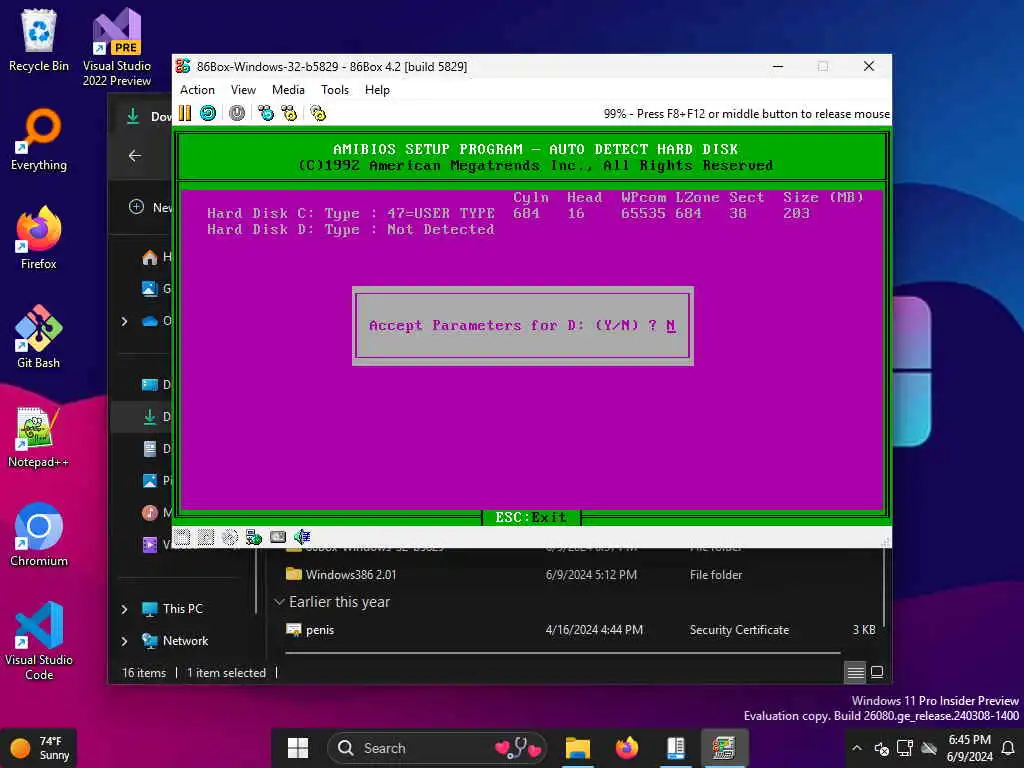Open Git Bash desktop shortcut

coord(39,336)
